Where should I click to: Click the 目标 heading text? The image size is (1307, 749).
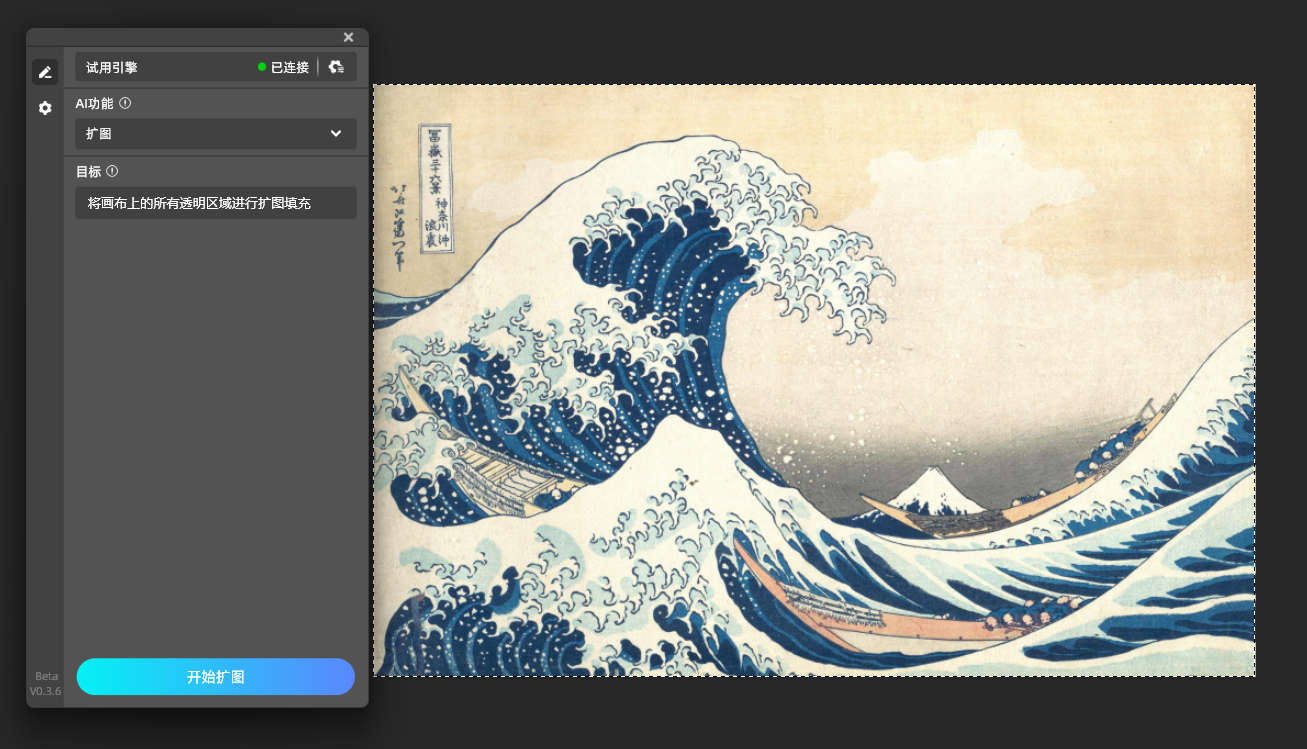[88, 171]
